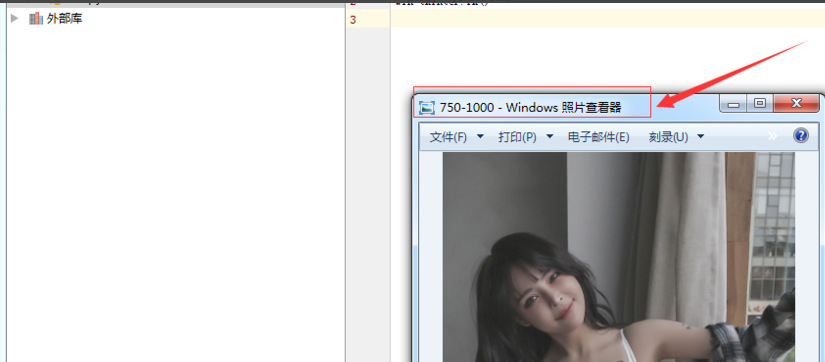
Task: Click line number 3 in editor gutter
Action: click(x=353, y=20)
